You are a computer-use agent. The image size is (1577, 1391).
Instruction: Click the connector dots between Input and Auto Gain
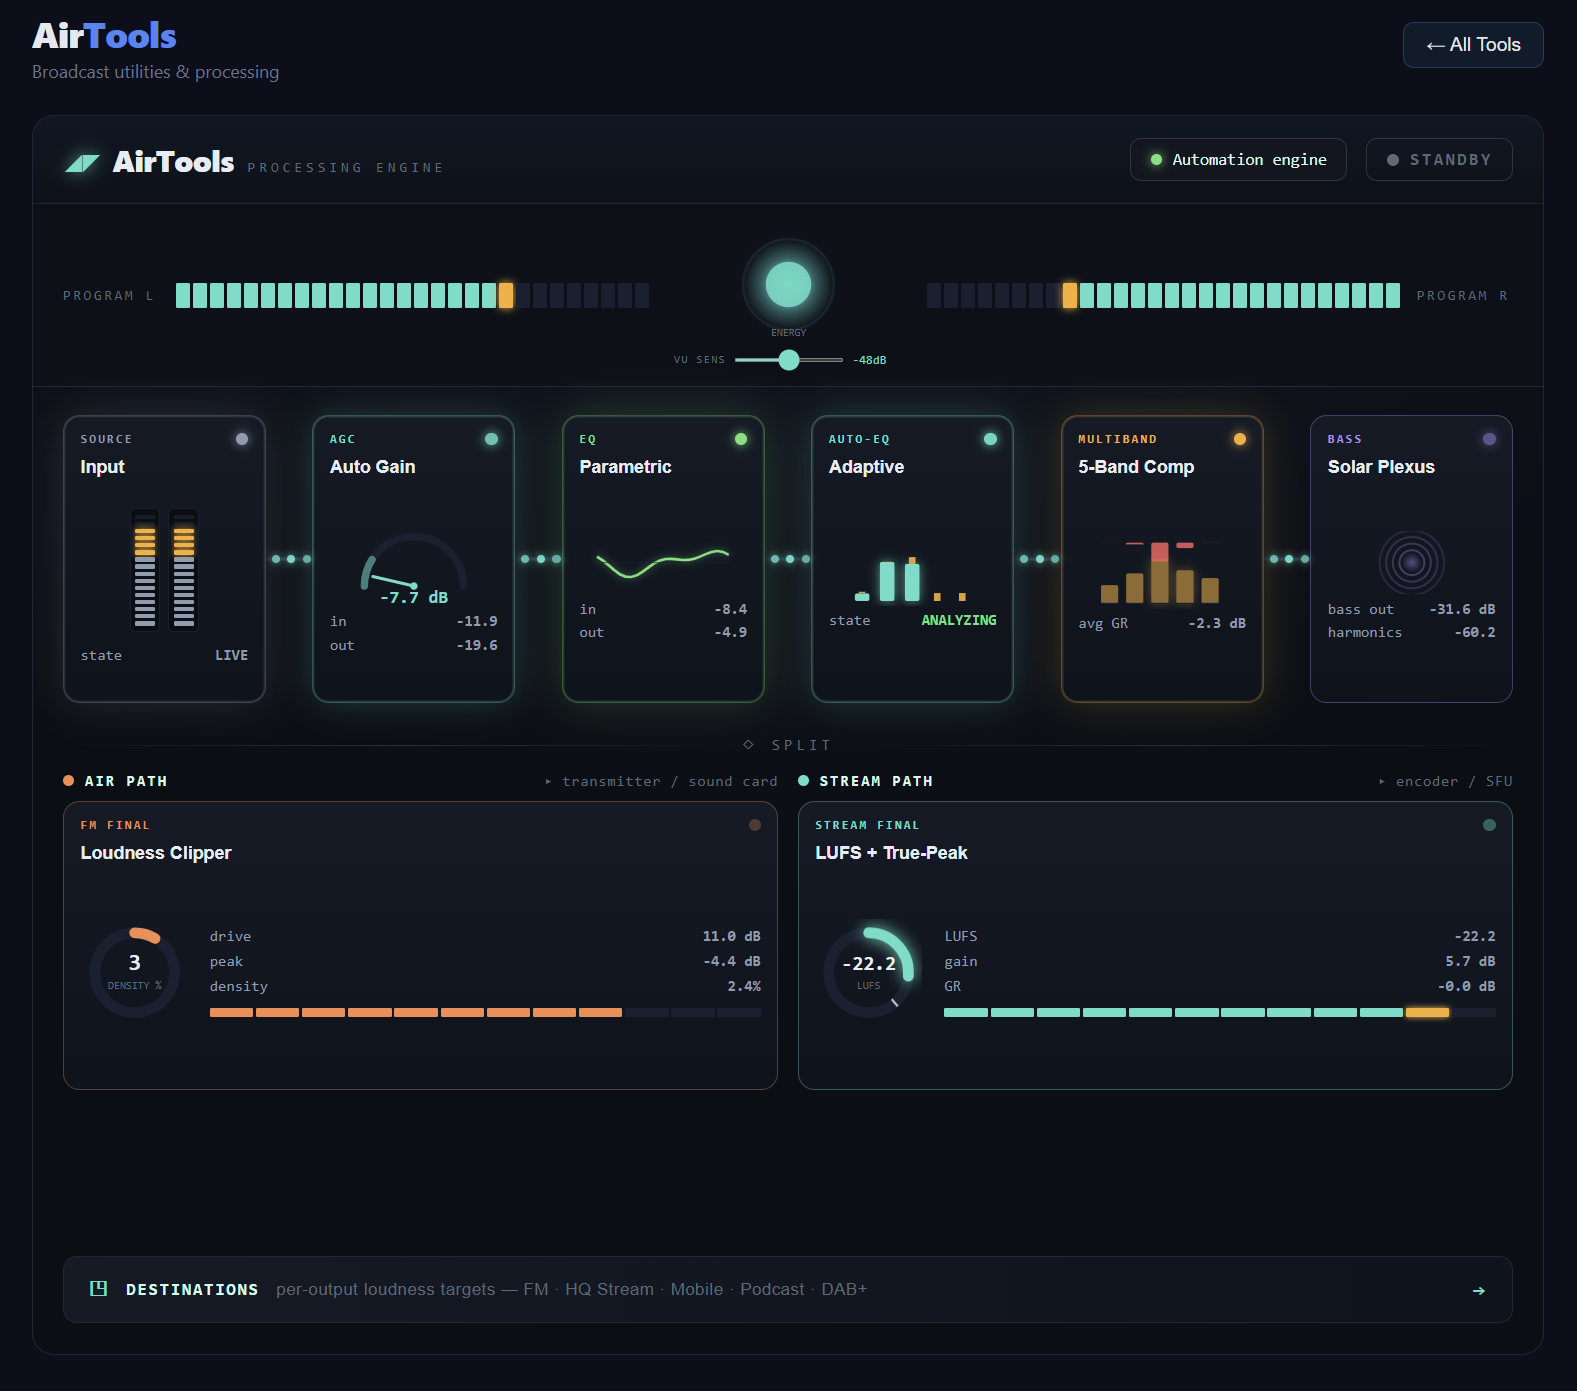click(x=291, y=559)
